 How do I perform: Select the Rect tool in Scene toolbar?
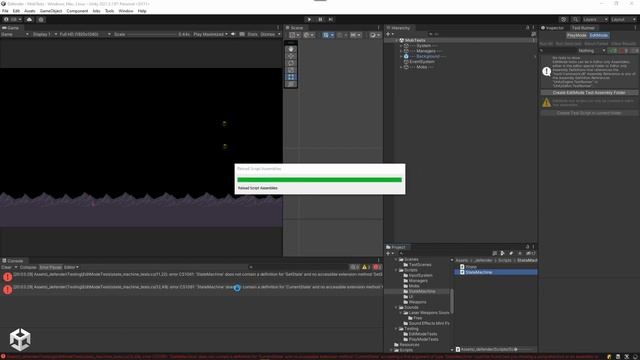[x=291, y=77]
